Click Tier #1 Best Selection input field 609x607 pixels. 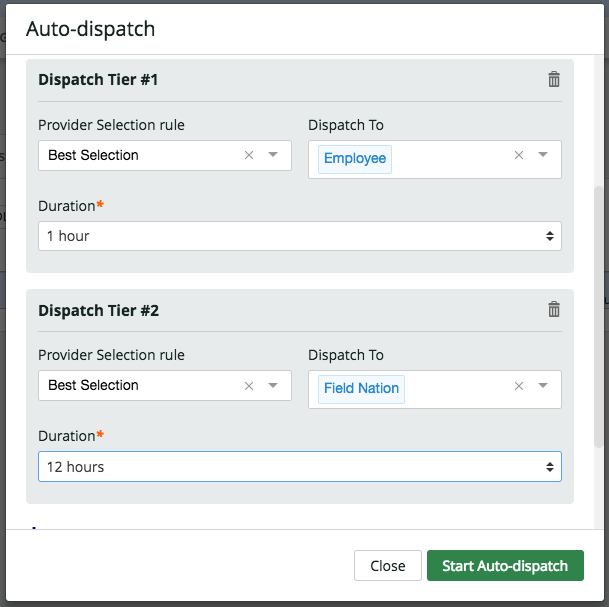[140, 155]
